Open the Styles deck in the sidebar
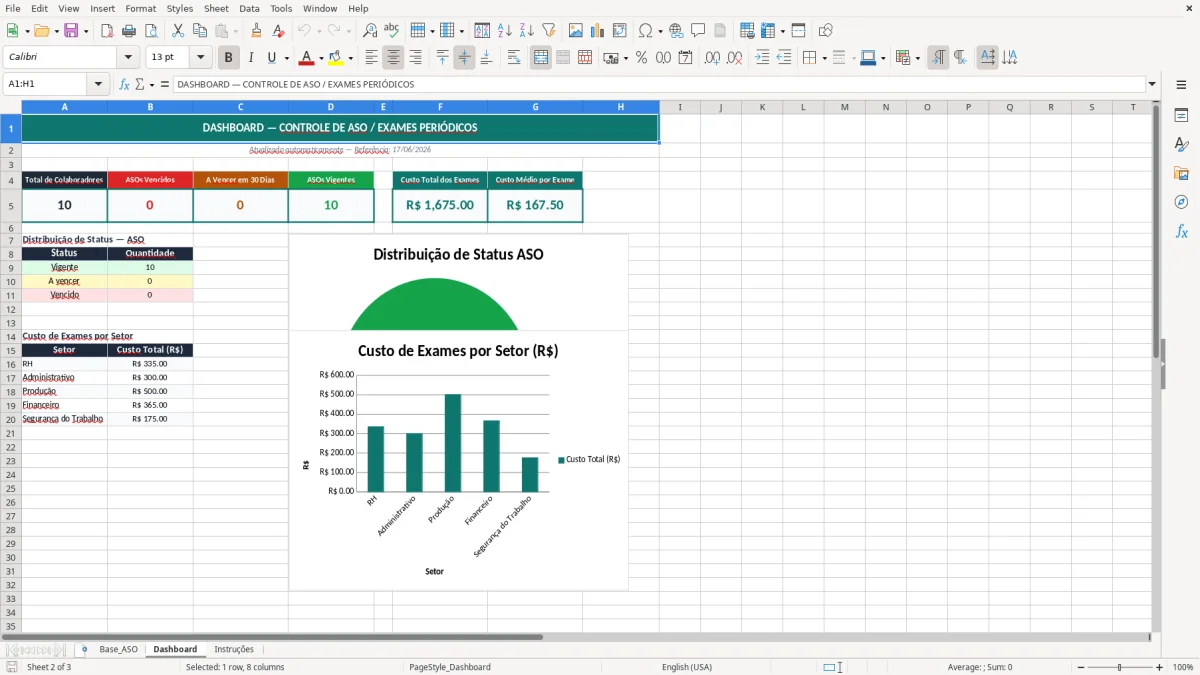The image size is (1200, 675). tap(1181, 144)
